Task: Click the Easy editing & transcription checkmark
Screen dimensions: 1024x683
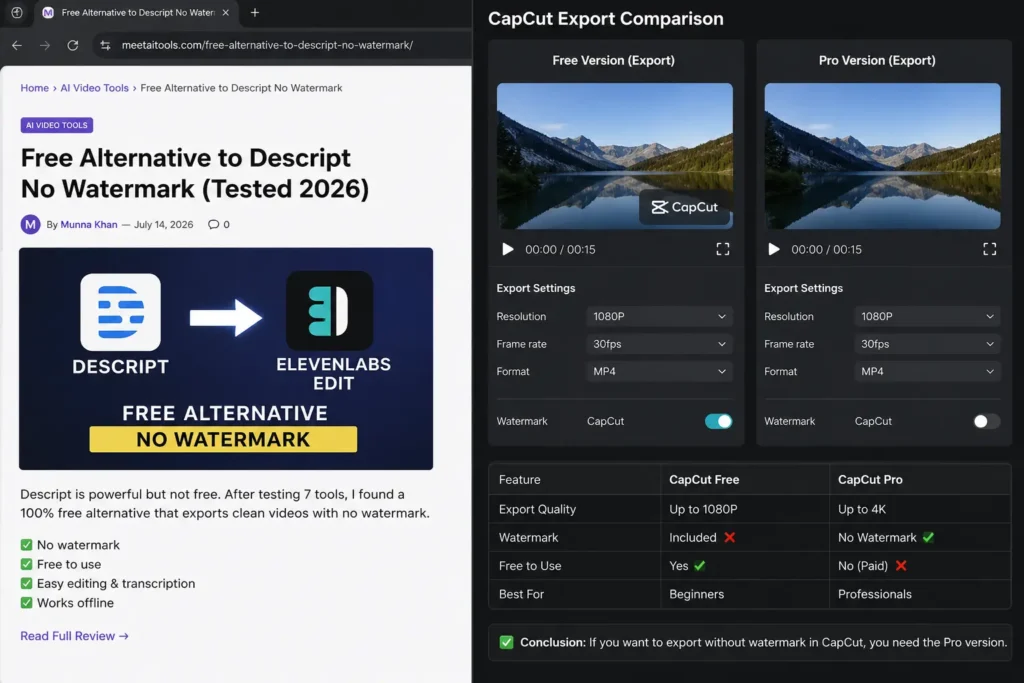Action: coord(26,583)
